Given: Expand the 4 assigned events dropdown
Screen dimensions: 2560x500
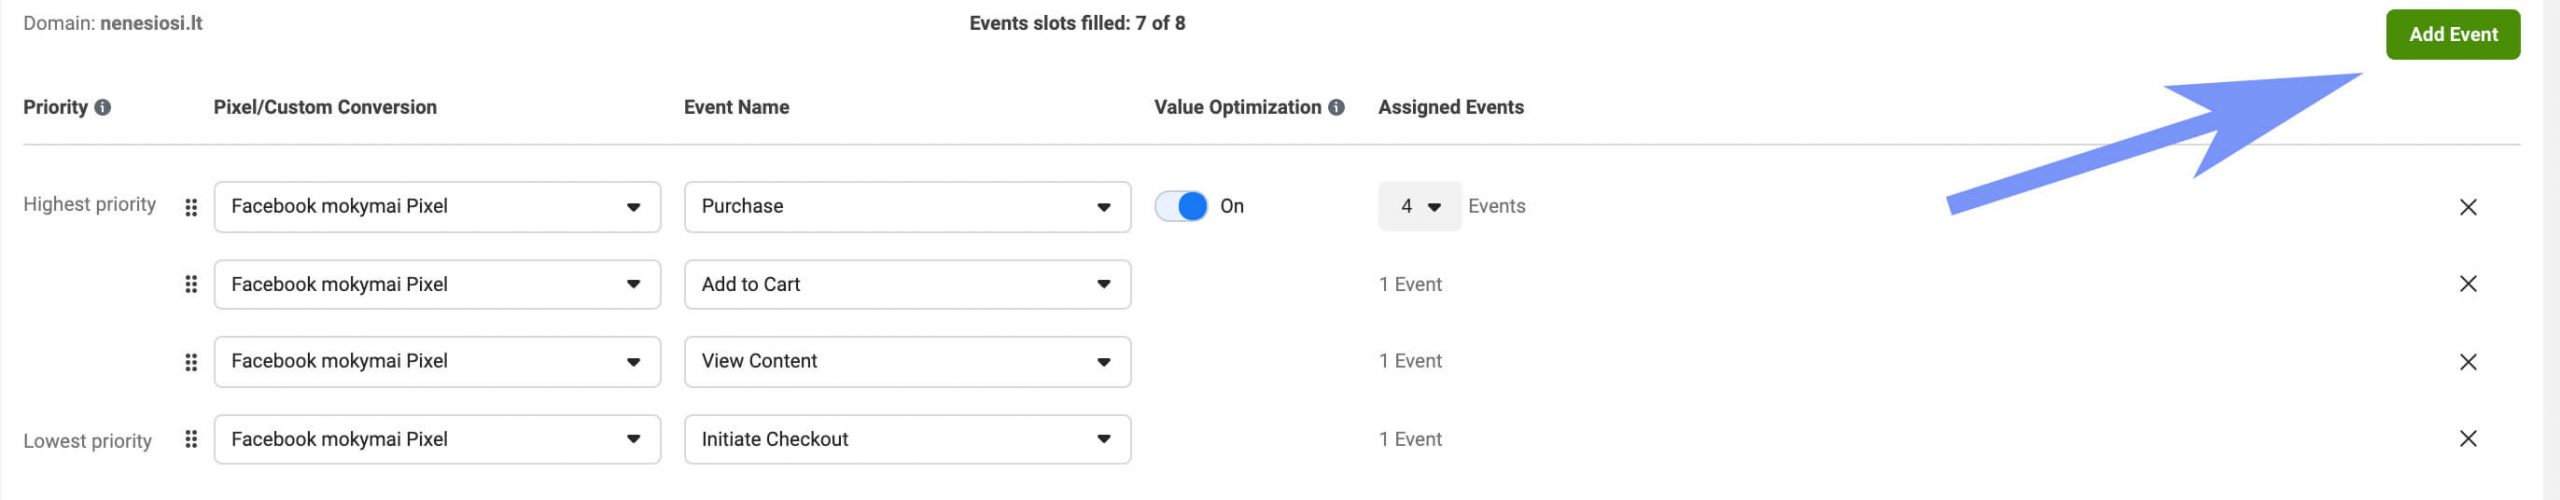Looking at the screenshot, I should pyautogui.click(x=1419, y=207).
